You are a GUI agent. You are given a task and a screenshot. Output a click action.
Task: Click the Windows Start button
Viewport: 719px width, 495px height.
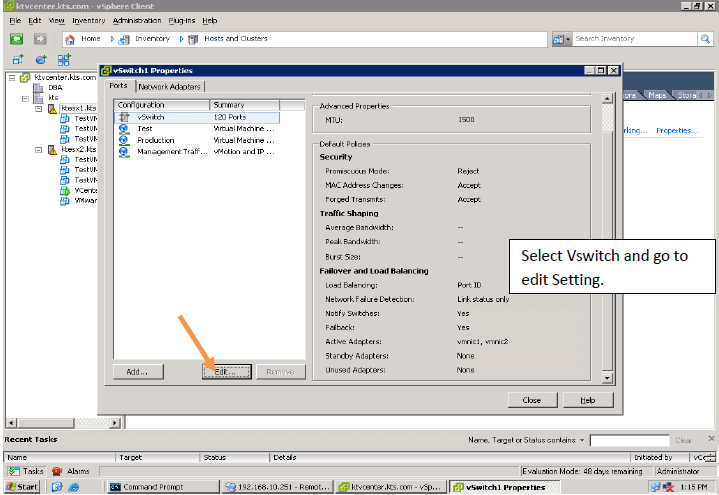coord(22,487)
